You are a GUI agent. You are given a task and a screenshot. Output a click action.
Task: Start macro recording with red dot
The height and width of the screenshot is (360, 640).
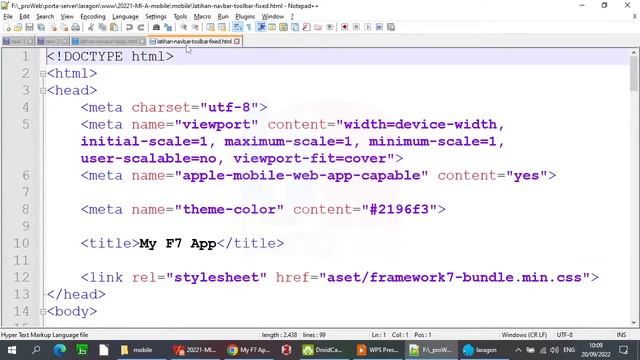344,27
